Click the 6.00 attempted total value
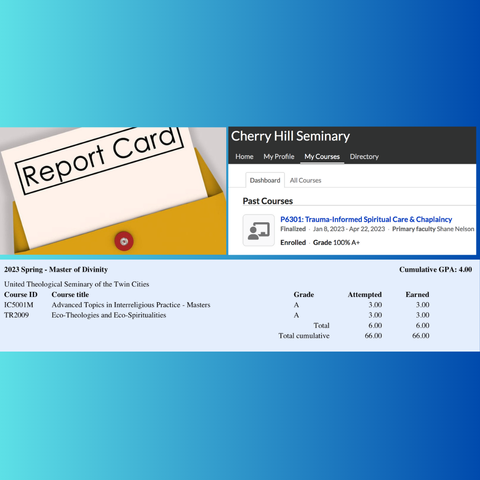This screenshot has width=480, height=480. tap(375, 325)
